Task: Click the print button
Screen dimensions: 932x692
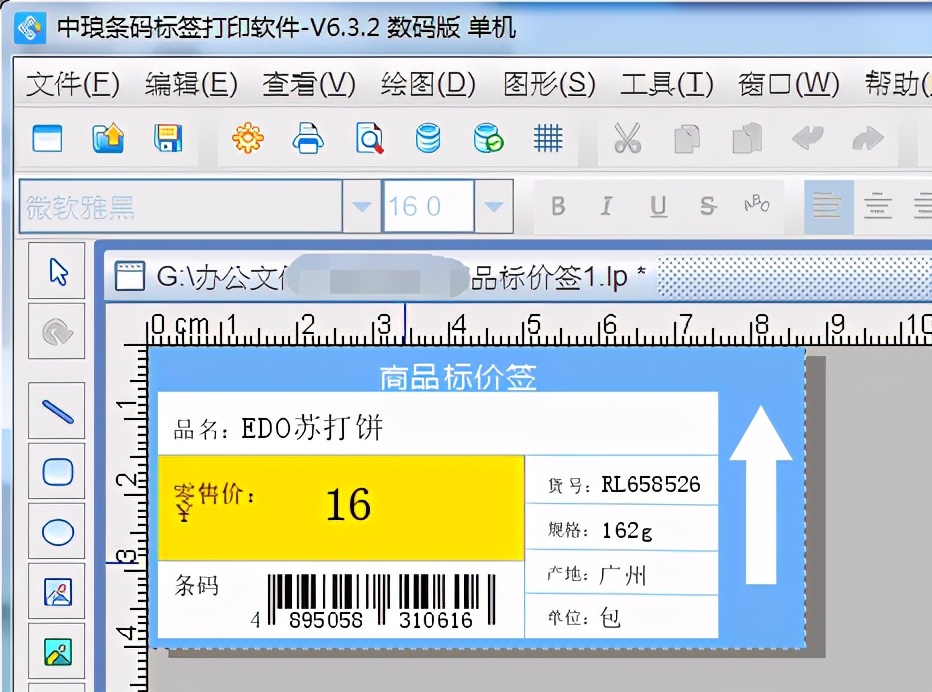Action: tap(307, 139)
